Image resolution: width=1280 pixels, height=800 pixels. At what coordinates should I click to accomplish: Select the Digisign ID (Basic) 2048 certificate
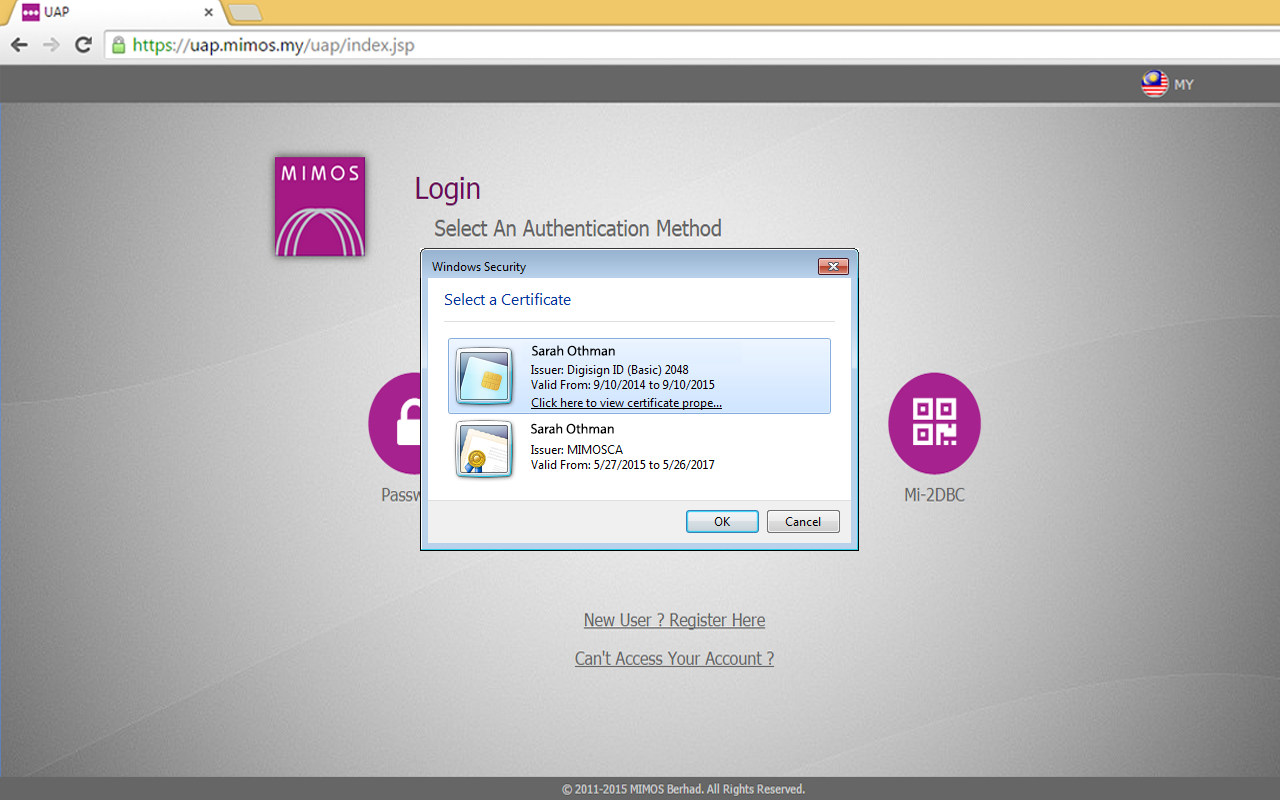pos(639,376)
